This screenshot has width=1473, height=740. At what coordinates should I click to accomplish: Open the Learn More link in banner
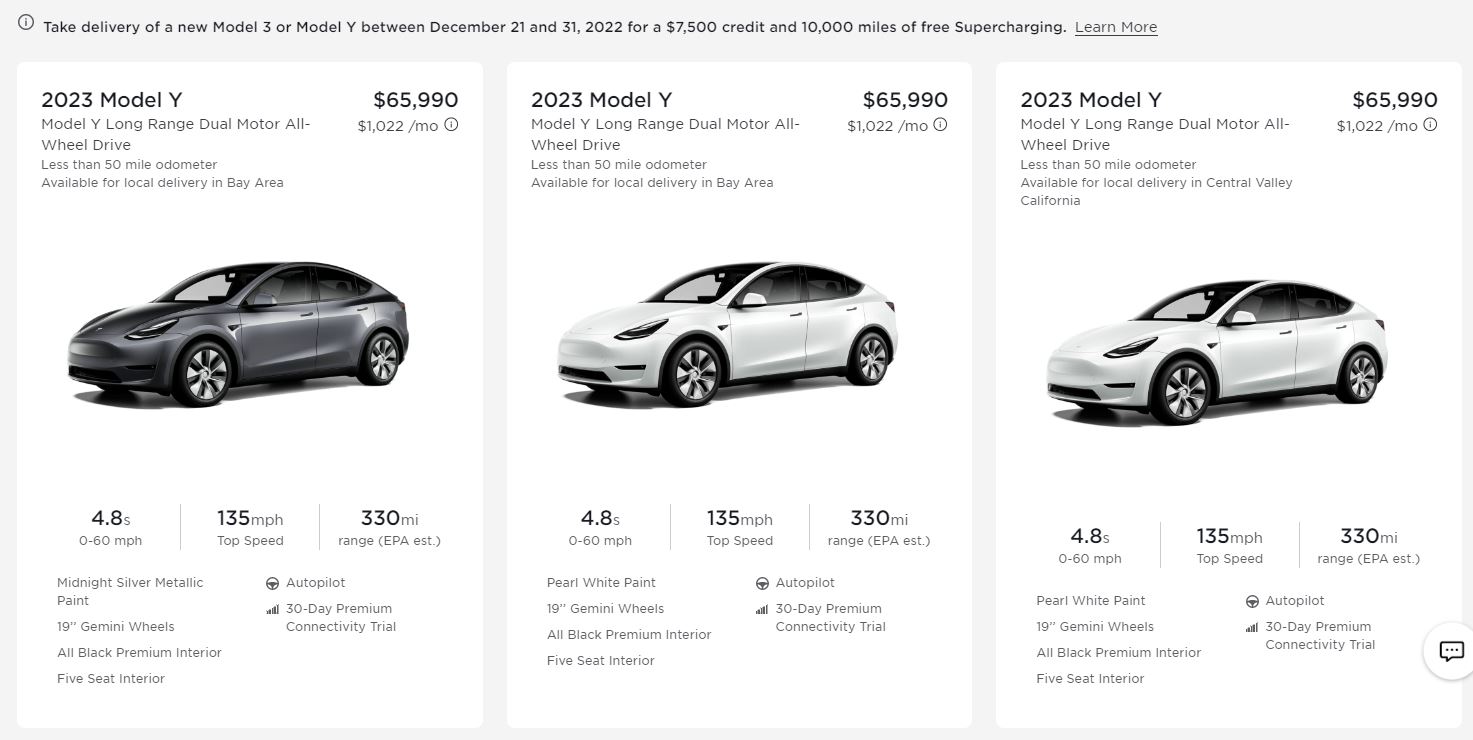point(1115,27)
